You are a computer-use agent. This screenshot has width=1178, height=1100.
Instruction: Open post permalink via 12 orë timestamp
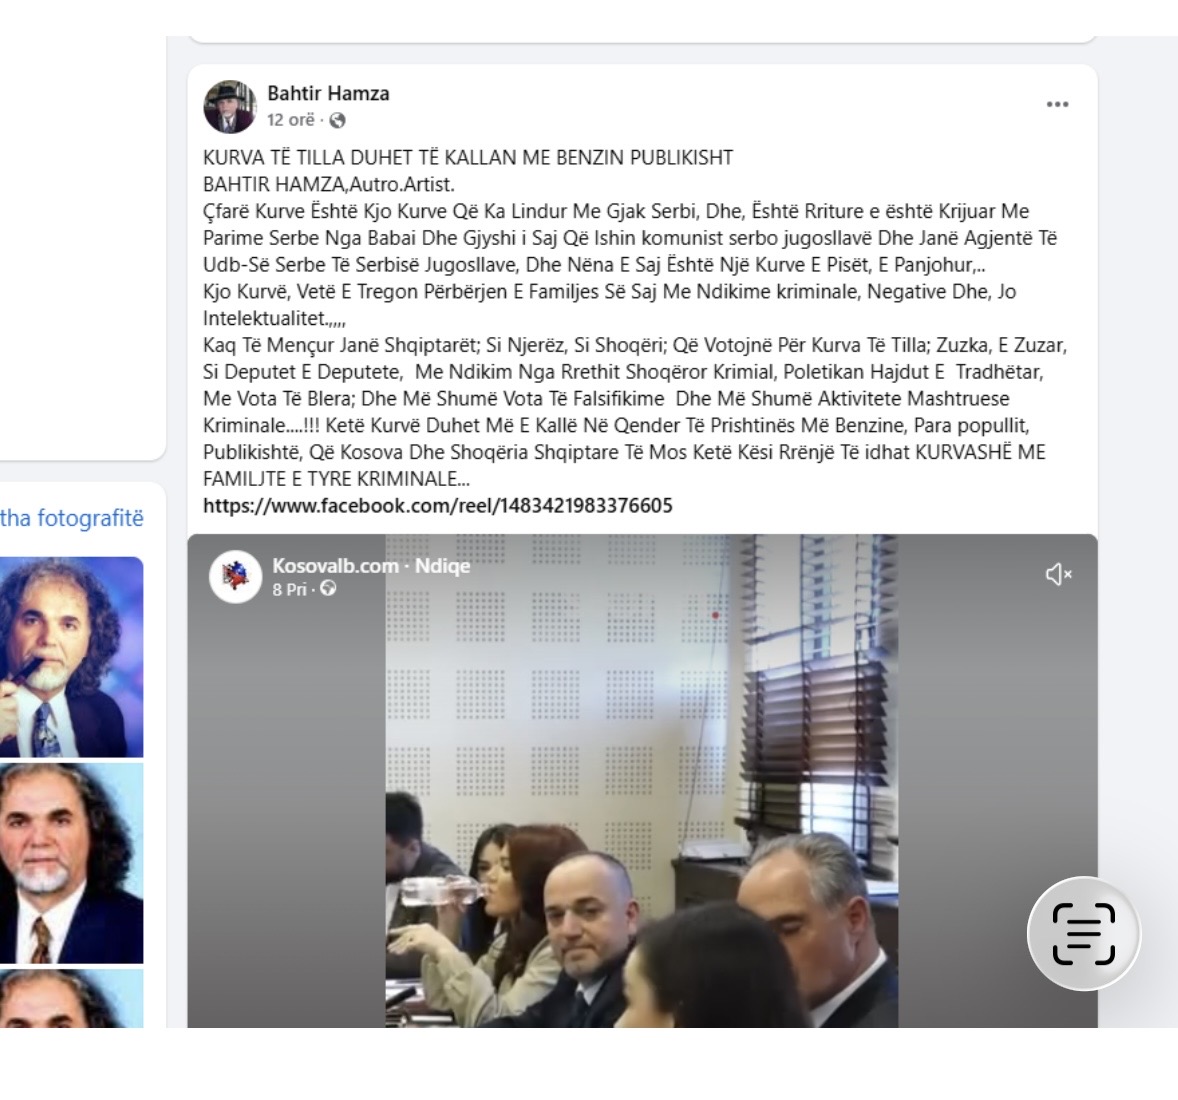[x=291, y=120]
